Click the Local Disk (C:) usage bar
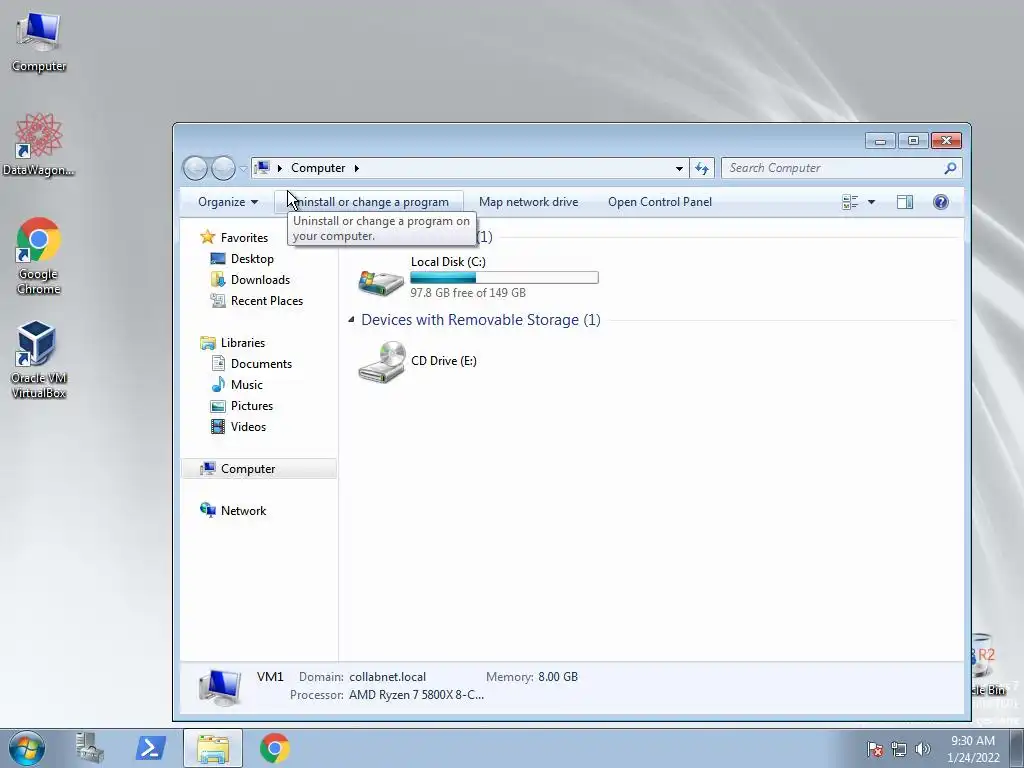The width and height of the screenshot is (1024, 768). 504,278
